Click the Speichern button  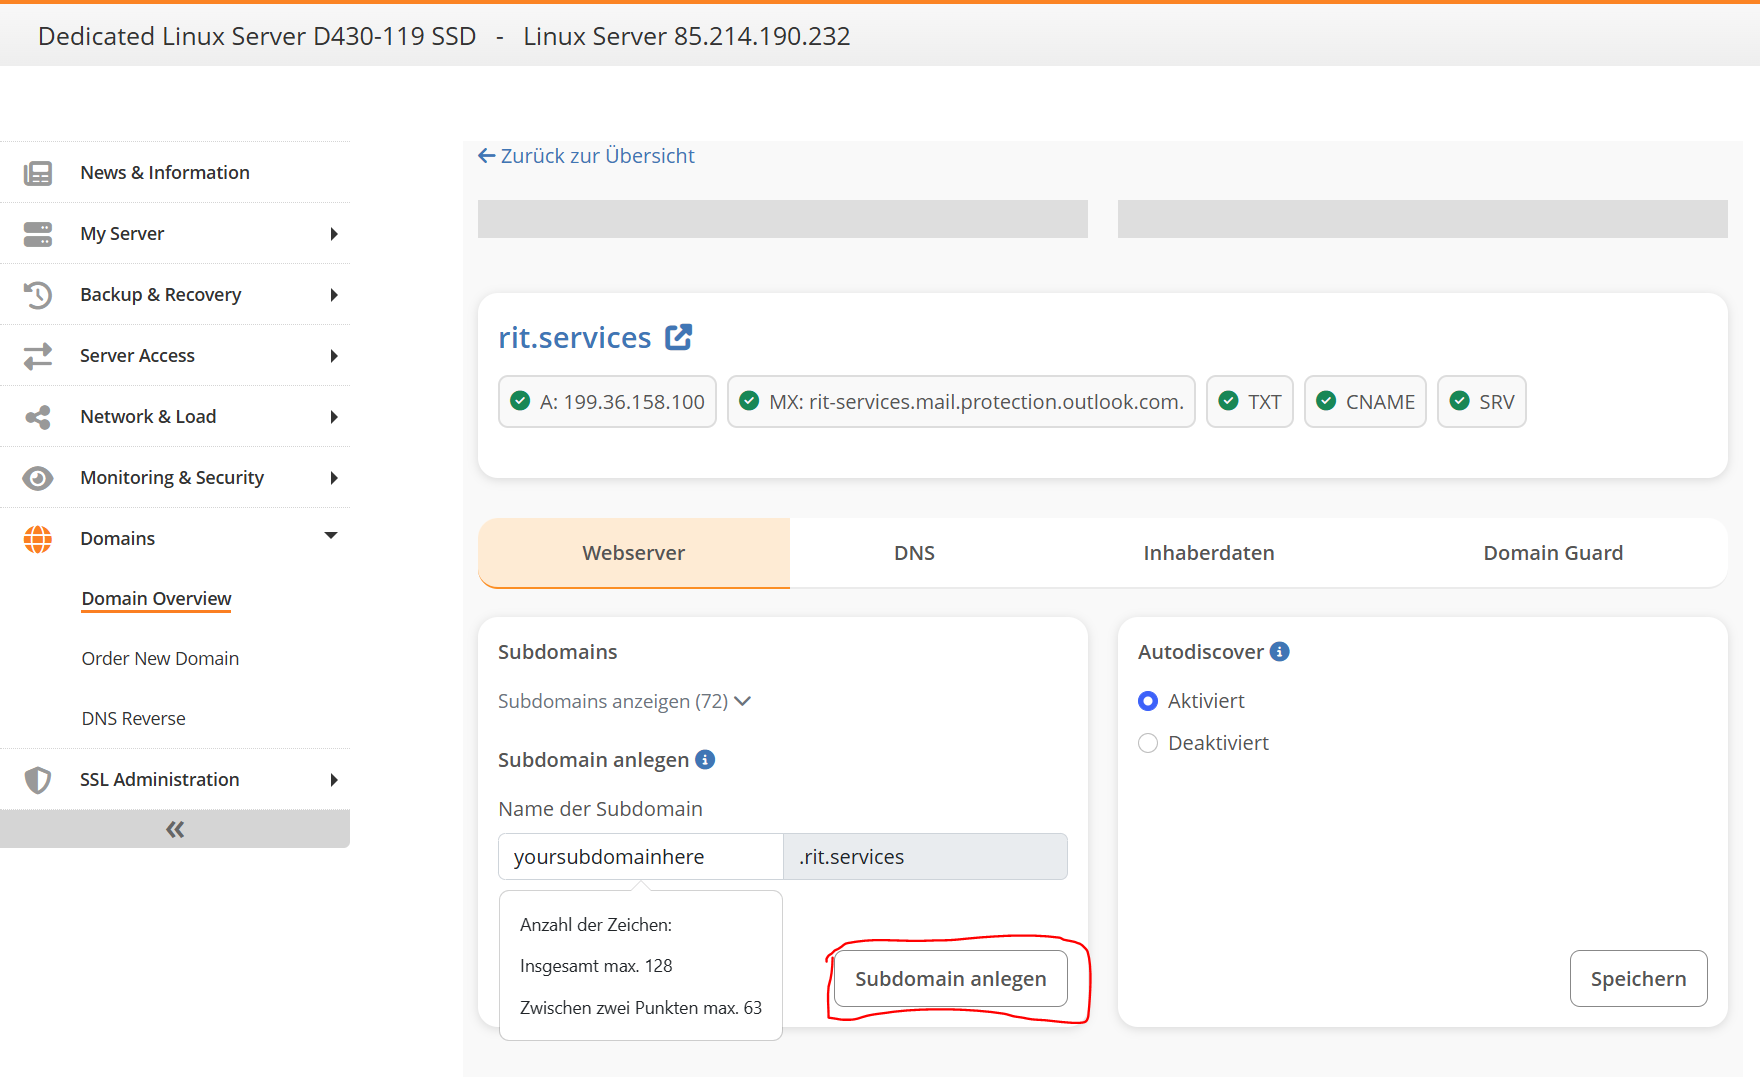1638,979
